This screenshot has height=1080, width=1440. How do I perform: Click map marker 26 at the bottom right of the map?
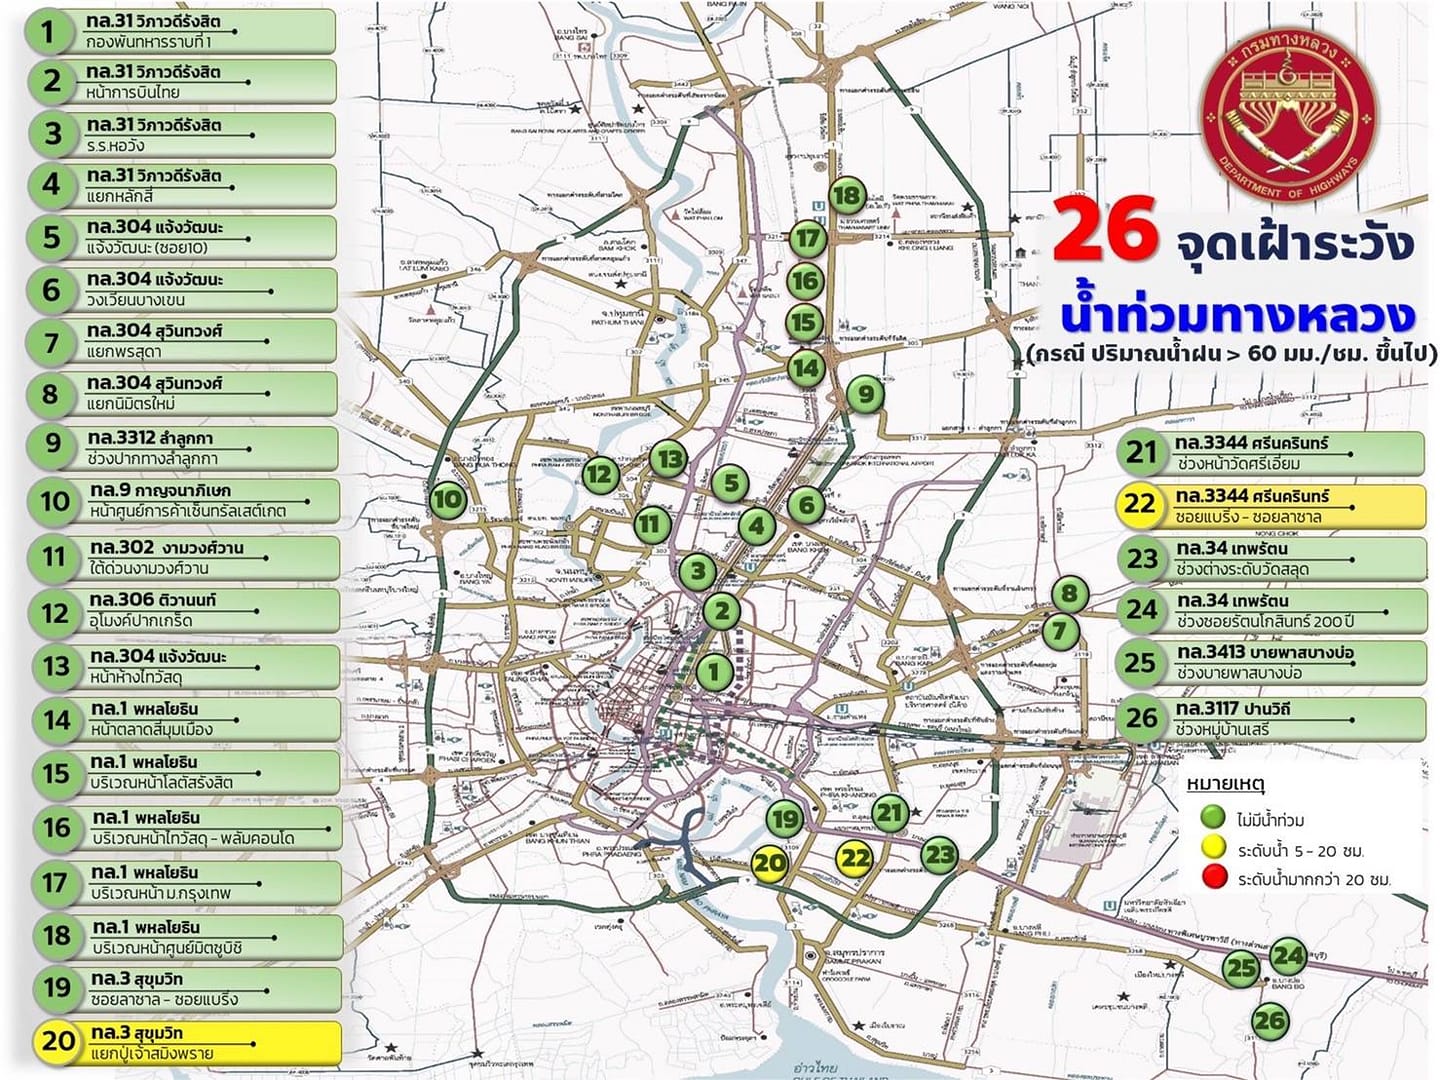1270,1021
